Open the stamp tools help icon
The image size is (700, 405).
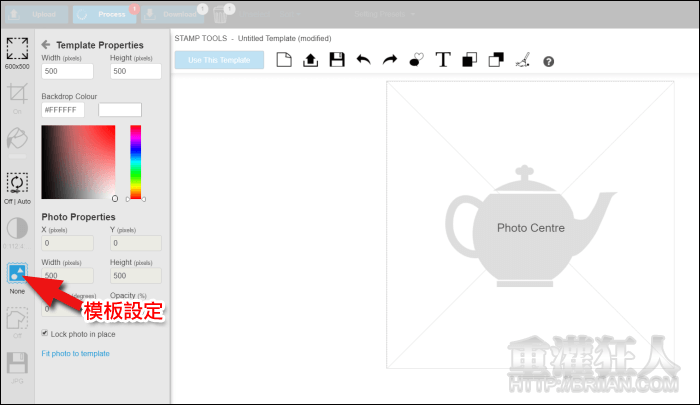click(548, 61)
